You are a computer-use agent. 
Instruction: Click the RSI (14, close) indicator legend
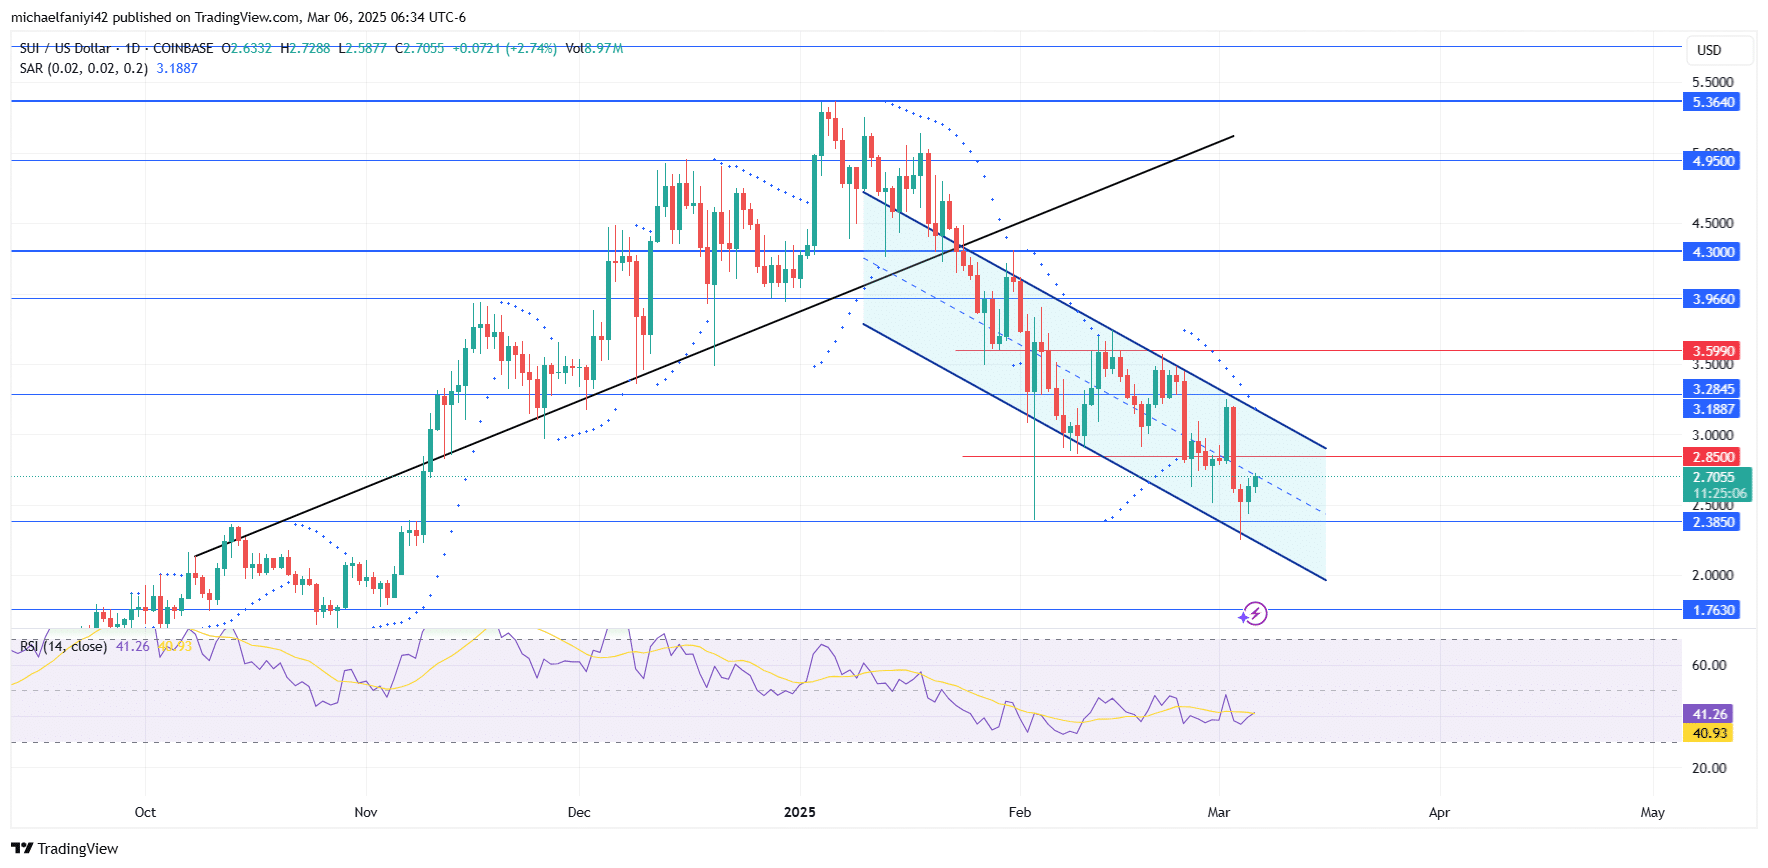pyautogui.click(x=63, y=646)
